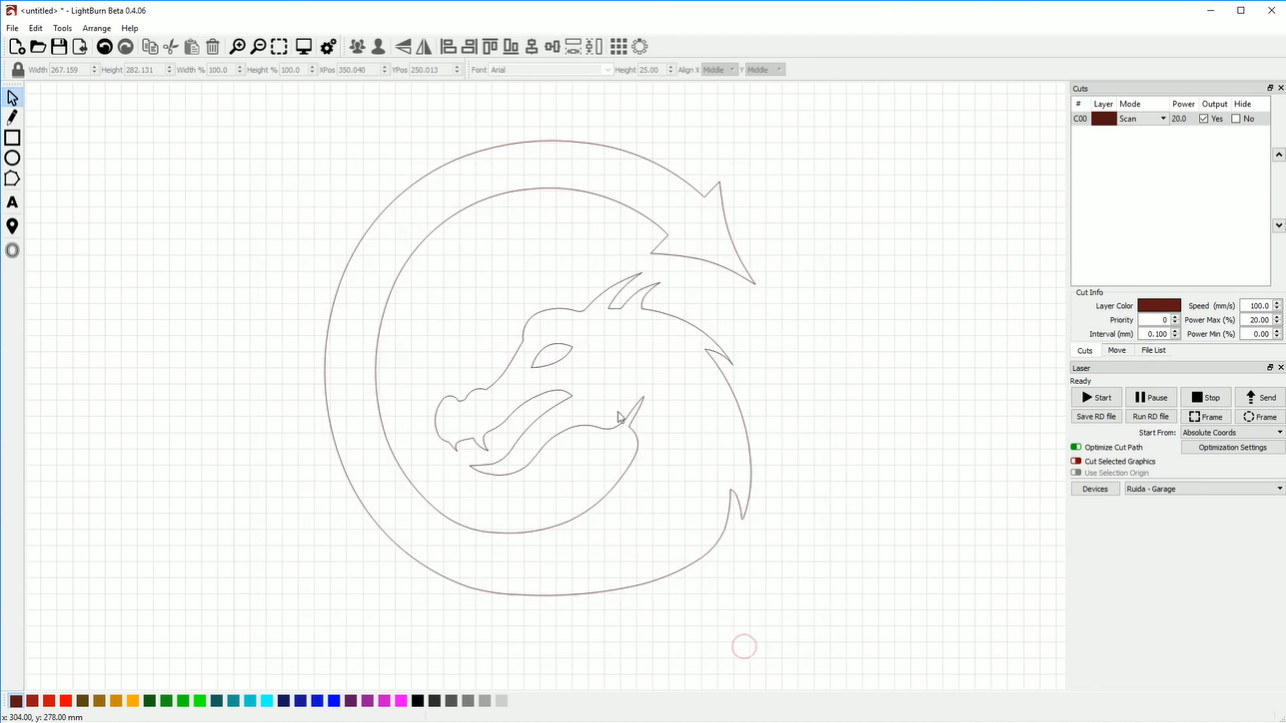The height and width of the screenshot is (723, 1286).
Task: Open Optimization Settings
Action: pos(1233,447)
